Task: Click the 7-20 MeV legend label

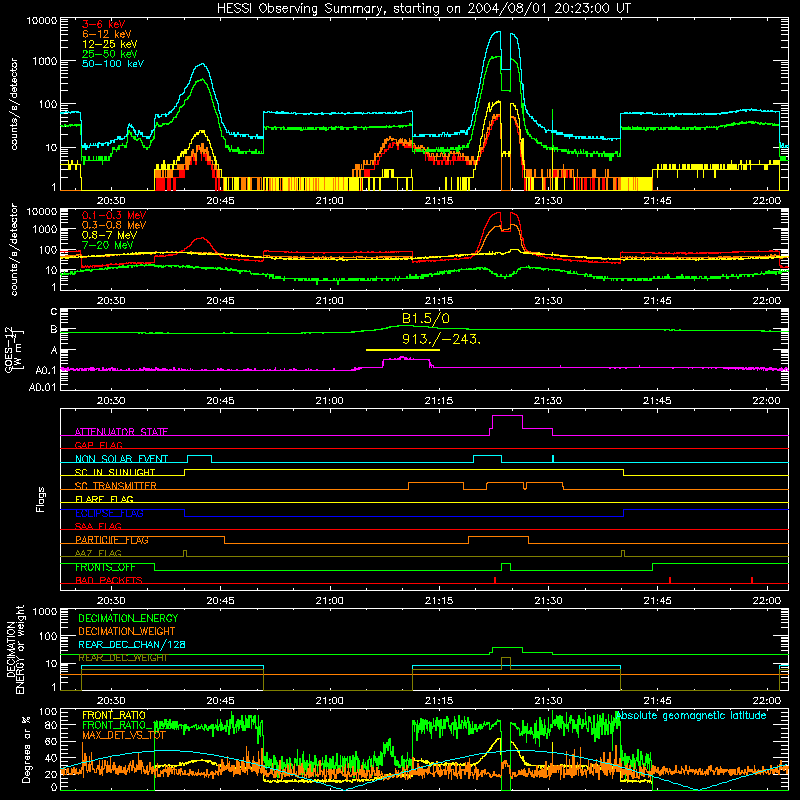Action: [x=108, y=245]
